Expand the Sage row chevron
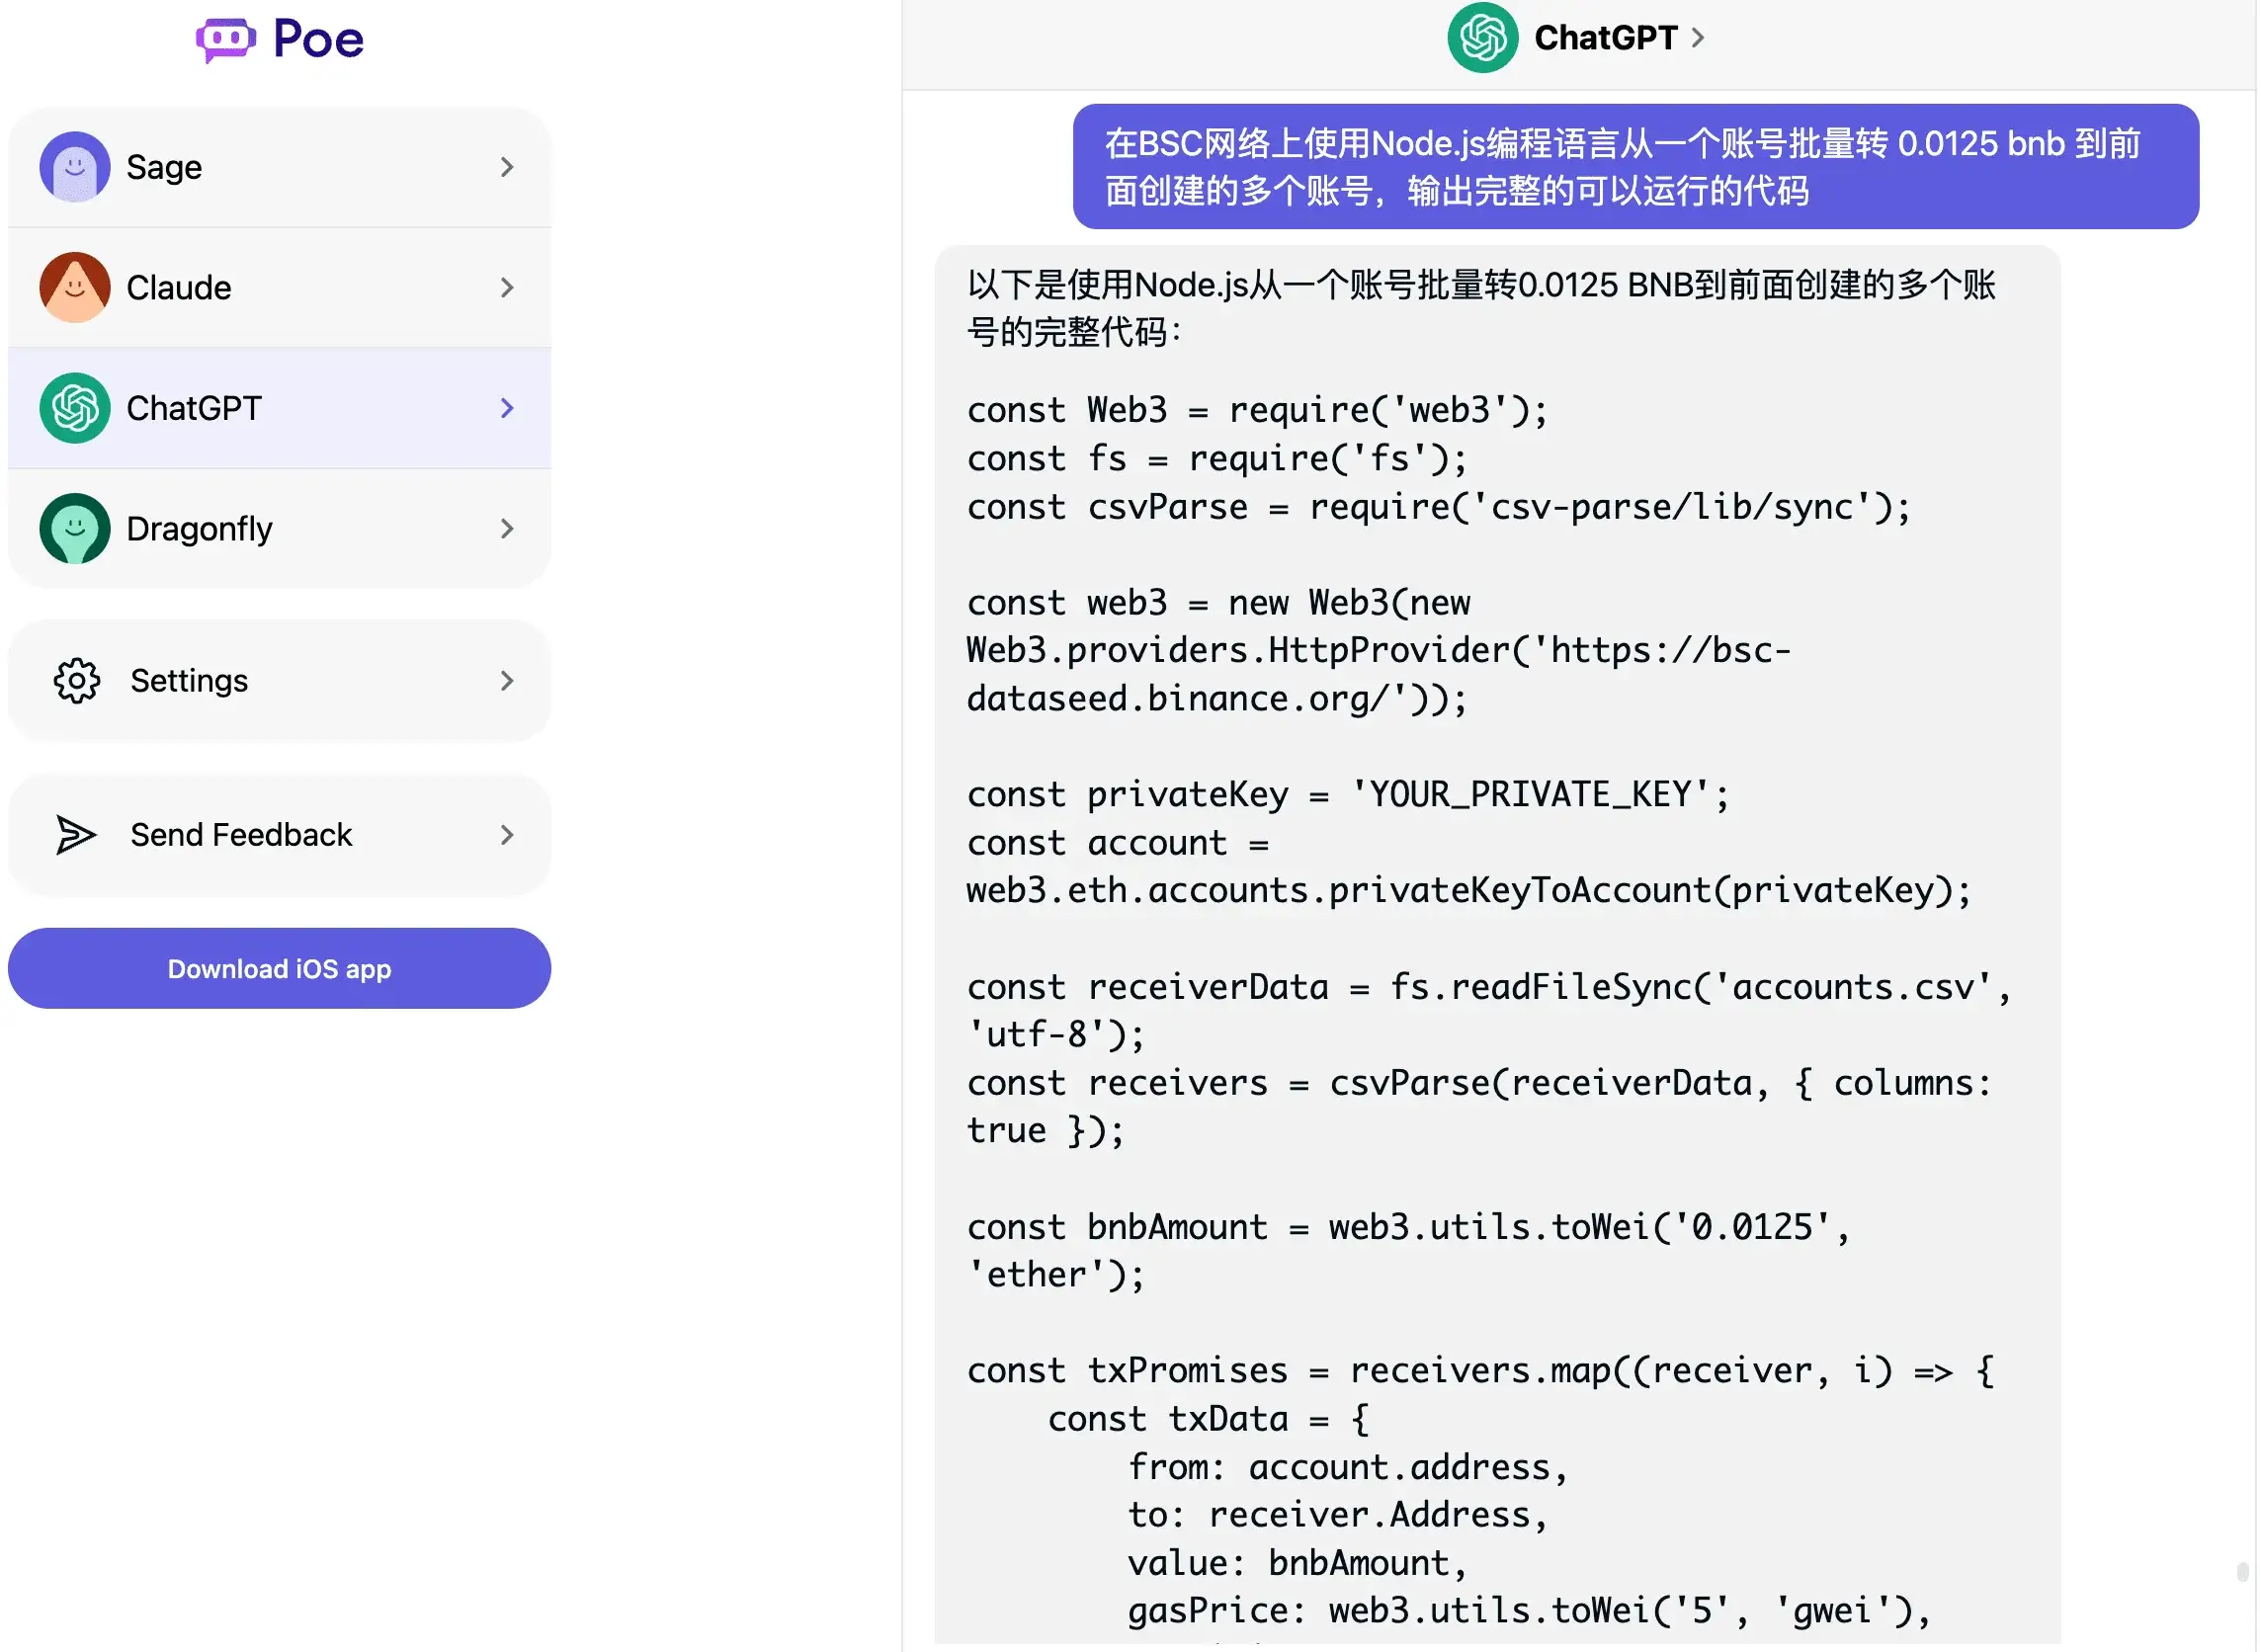 point(508,167)
